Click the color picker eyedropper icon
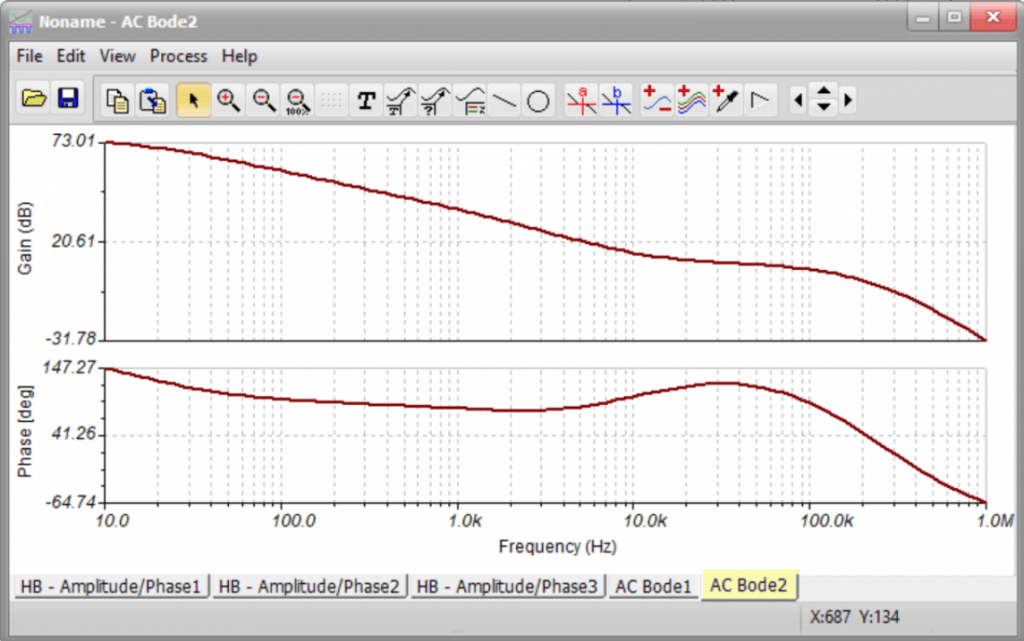This screenshot has height=641, width=1024. [727, 100]
